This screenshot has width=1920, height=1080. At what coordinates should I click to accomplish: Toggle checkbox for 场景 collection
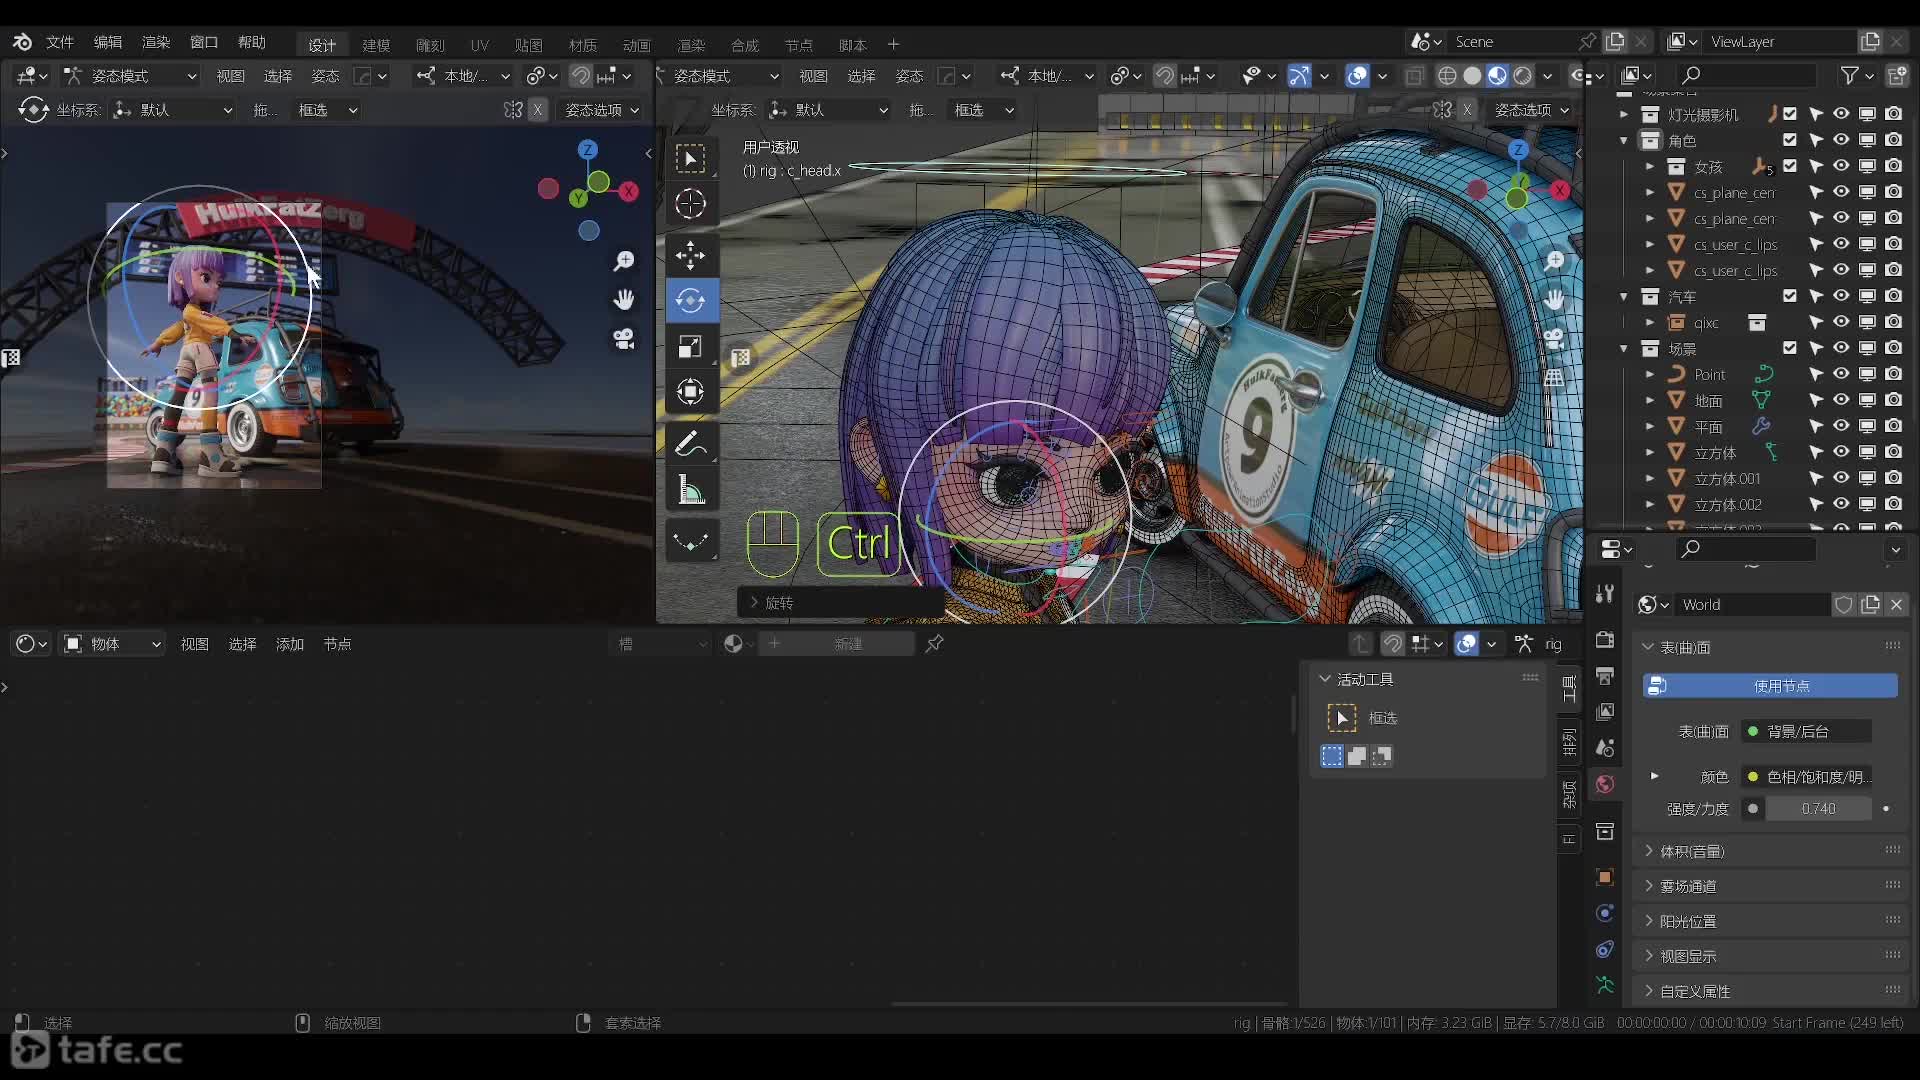[x=1789, y=348]
